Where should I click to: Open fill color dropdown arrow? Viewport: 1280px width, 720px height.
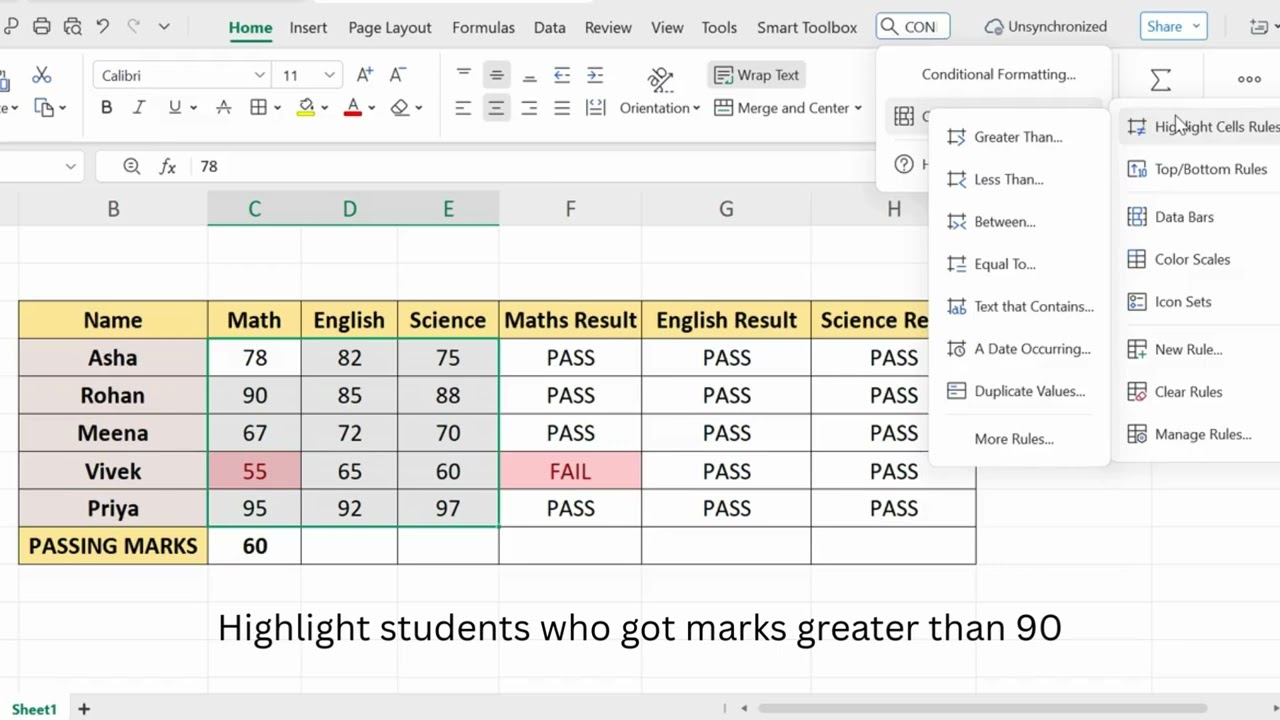coord(325,108)
